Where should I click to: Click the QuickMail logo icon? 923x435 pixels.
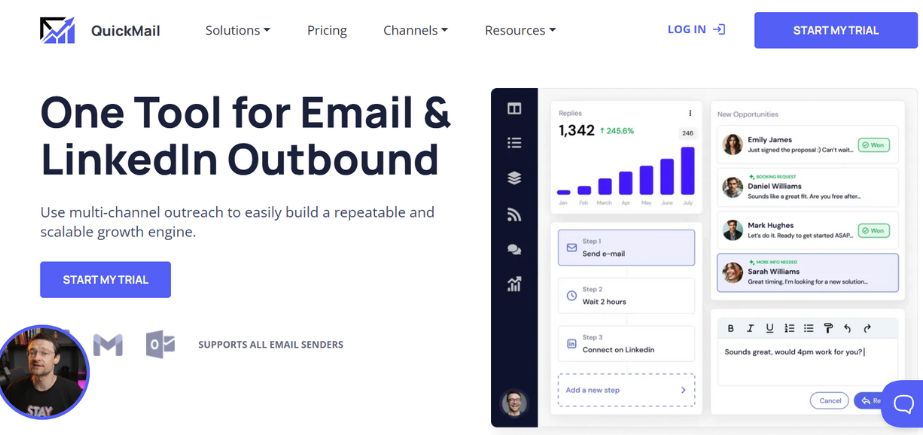click(x=58, y=30)
